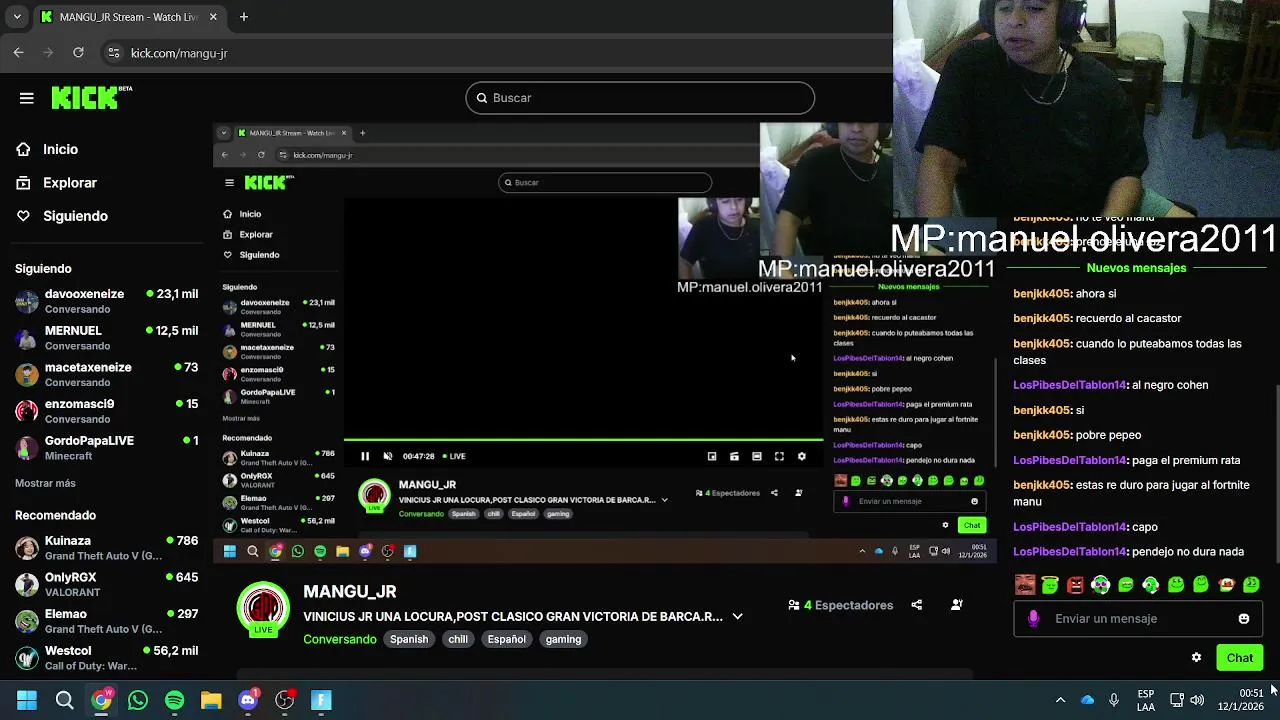Open davooxeneize channel in sidebar
Screen dimensions: 1280x720
pos(106,301)
